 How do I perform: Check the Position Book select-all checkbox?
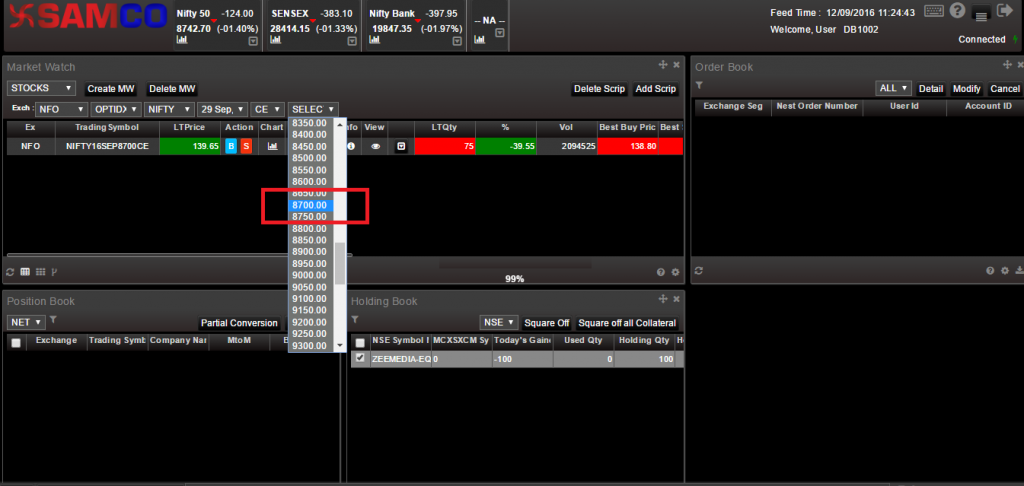[x=15, y=342]
